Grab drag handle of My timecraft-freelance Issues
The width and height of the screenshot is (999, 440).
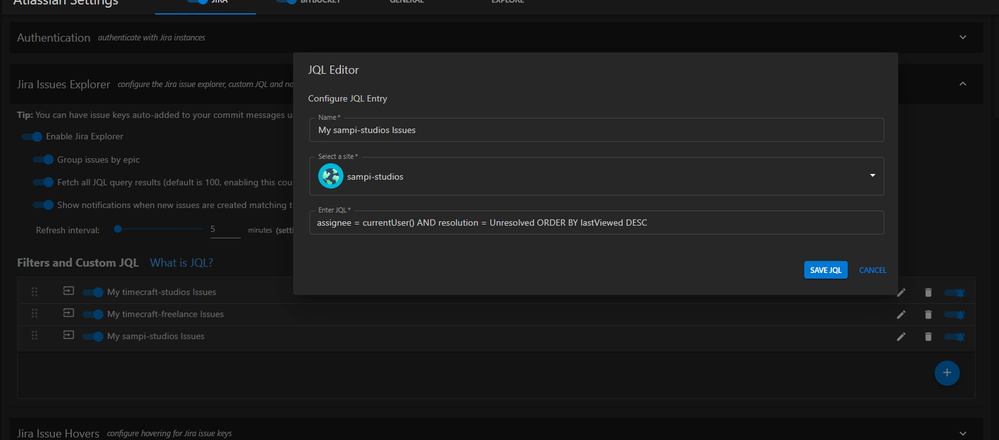pos(34,314)
